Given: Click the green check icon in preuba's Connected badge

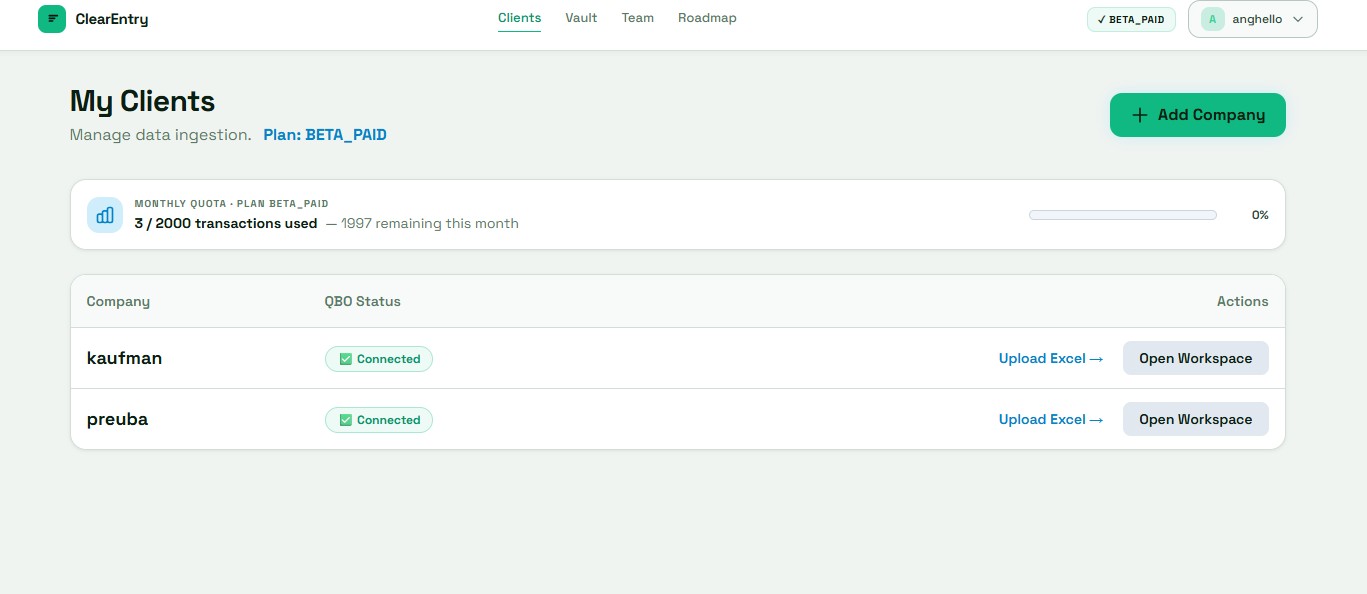Looking at the screenshot, I should pyautogui.click(x=346, y=420).
